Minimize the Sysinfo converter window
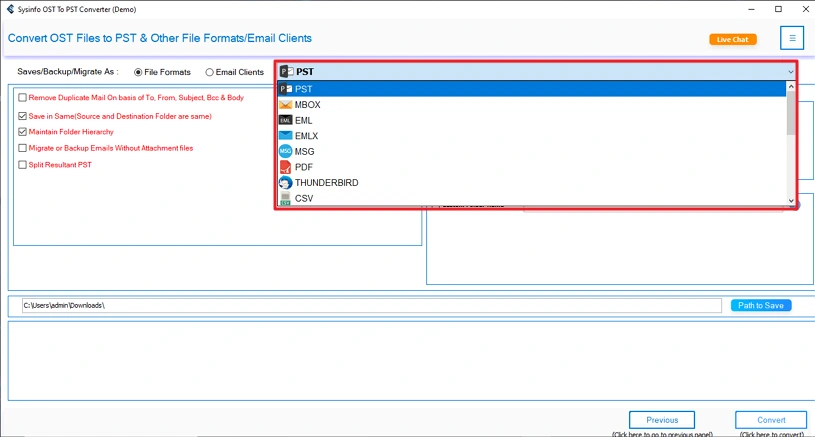The width and height of the screenshot is (815, 437). pyautogui.click(x=751, y=9)
